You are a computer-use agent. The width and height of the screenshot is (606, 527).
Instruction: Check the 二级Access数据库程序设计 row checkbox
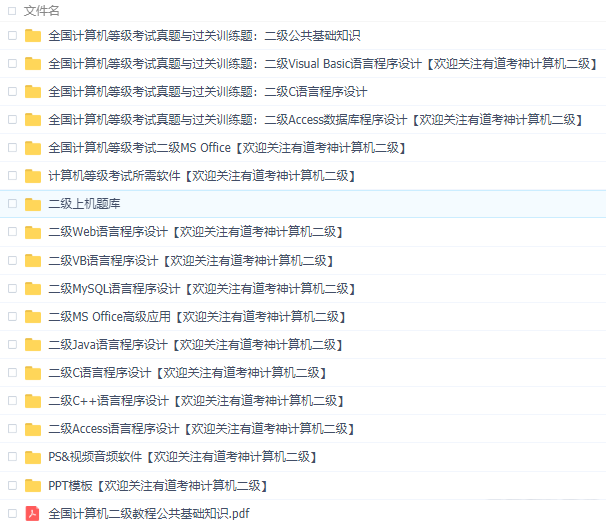click(12, 119)
